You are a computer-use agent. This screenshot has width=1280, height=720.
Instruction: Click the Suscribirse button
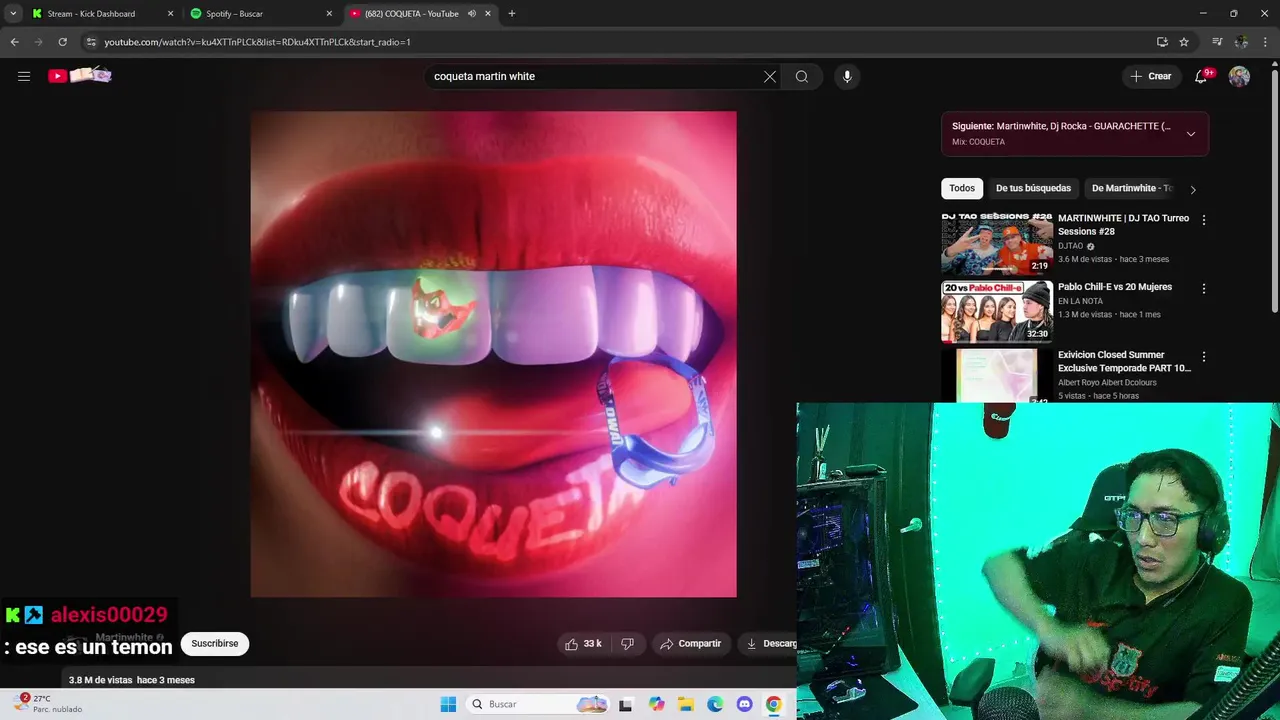click(x=215, y=644)
